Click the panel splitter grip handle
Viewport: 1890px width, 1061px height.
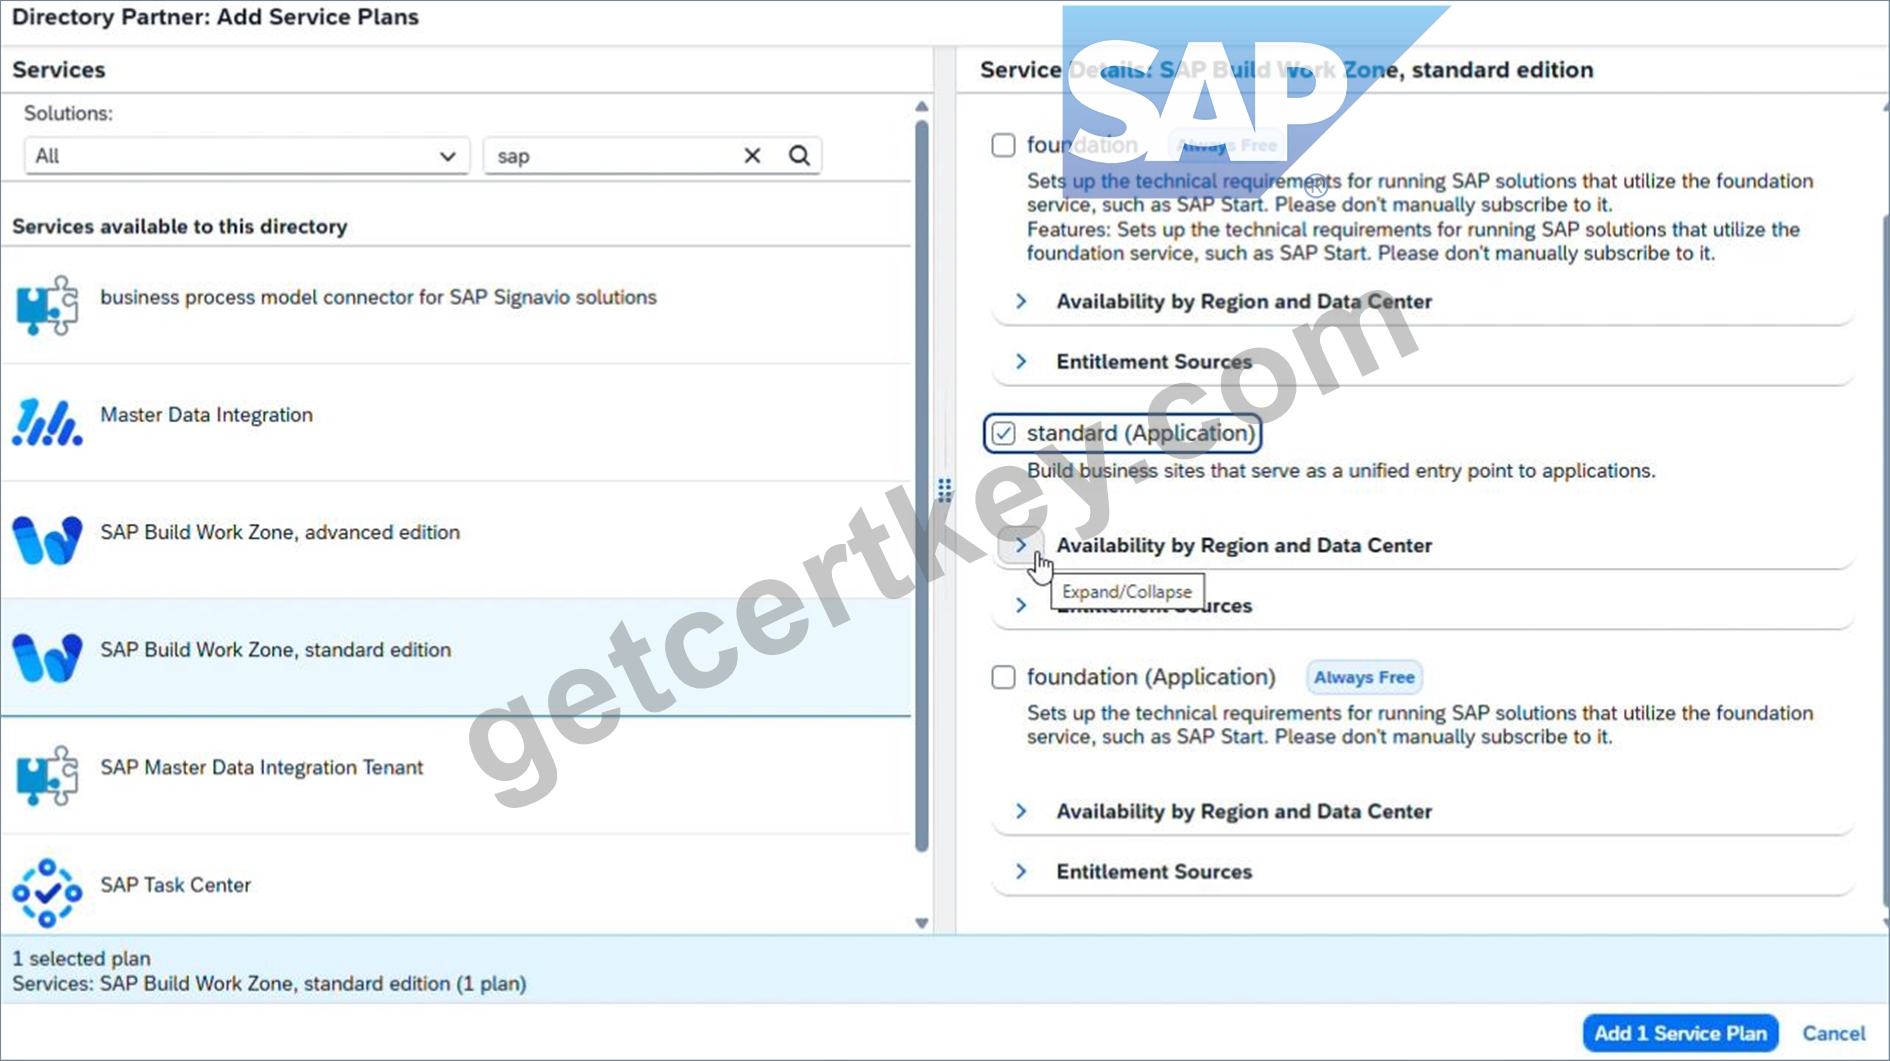944,489
